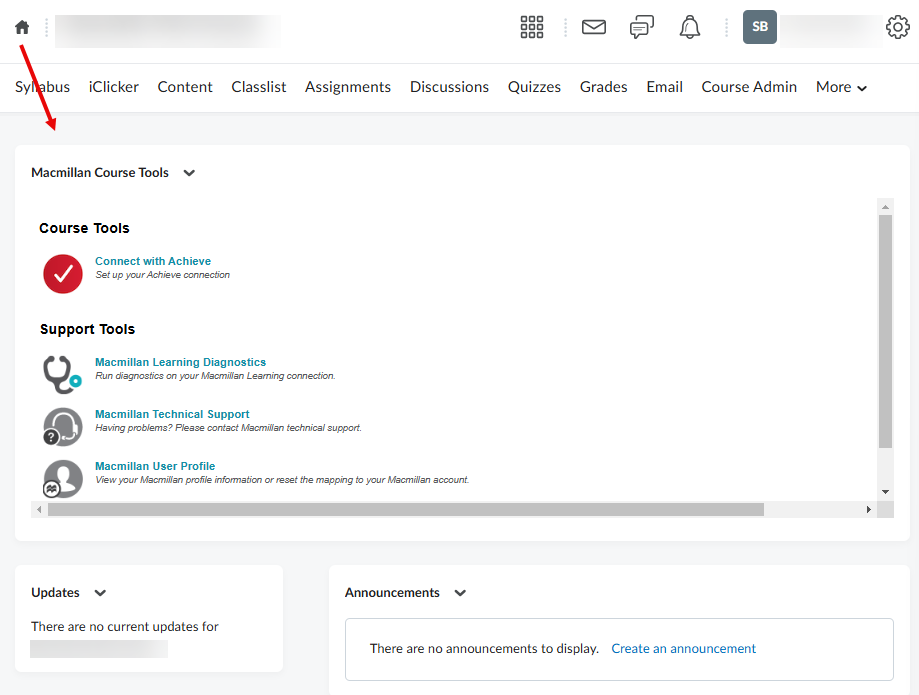Expand the Updates section chevron
The height and width of the screenshot is (695, 919).
point(100,593)
